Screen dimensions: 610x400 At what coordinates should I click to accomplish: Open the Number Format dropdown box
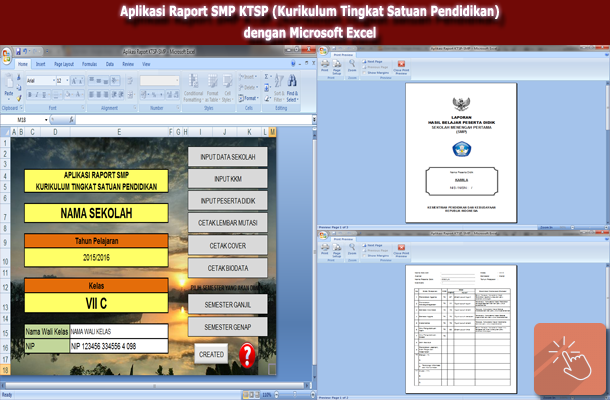coord(160,81)
